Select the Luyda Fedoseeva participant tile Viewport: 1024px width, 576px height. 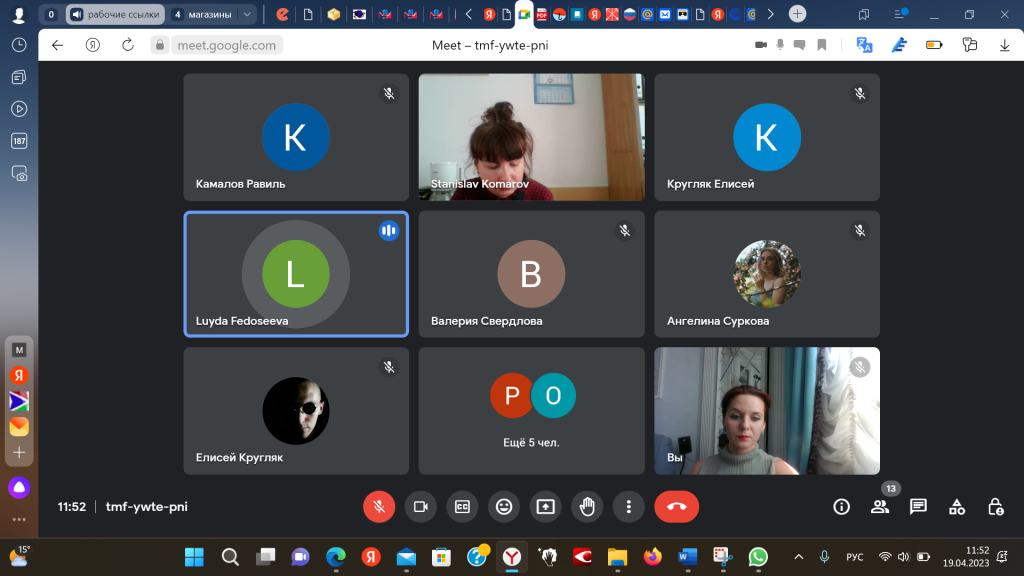pyautogui.click(x=296, y=274)
